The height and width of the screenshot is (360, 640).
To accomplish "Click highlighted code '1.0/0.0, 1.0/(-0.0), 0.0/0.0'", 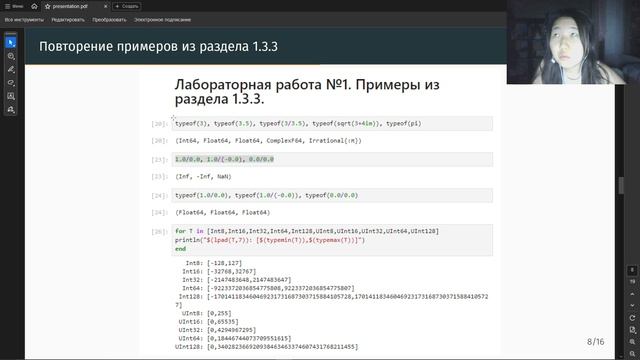I will point(224,159).
